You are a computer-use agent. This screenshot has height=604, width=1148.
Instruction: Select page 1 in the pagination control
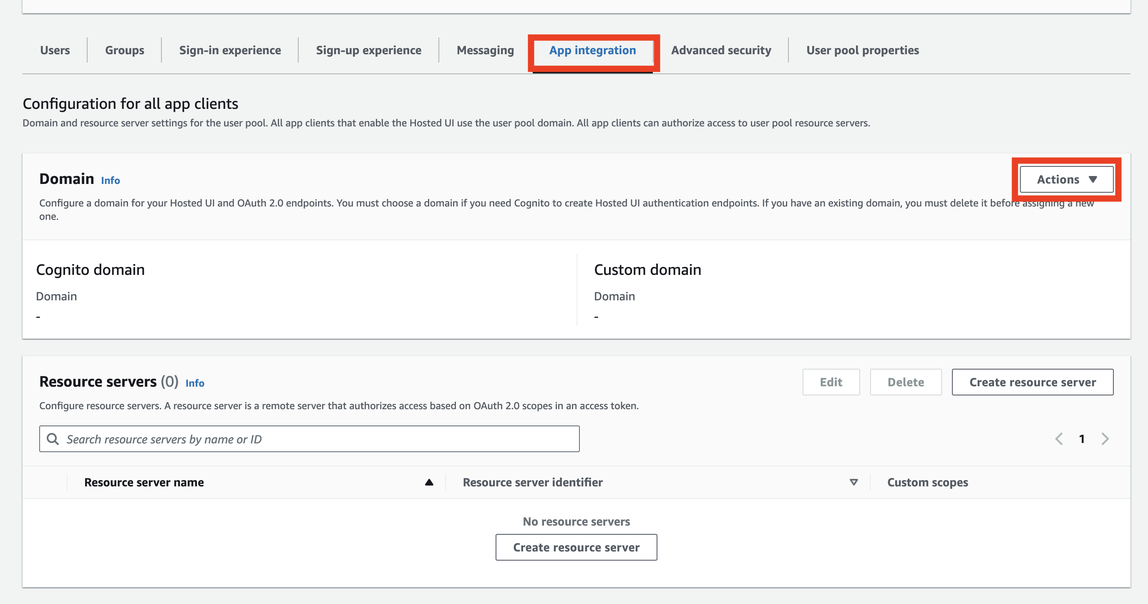tap(1081, 438)
